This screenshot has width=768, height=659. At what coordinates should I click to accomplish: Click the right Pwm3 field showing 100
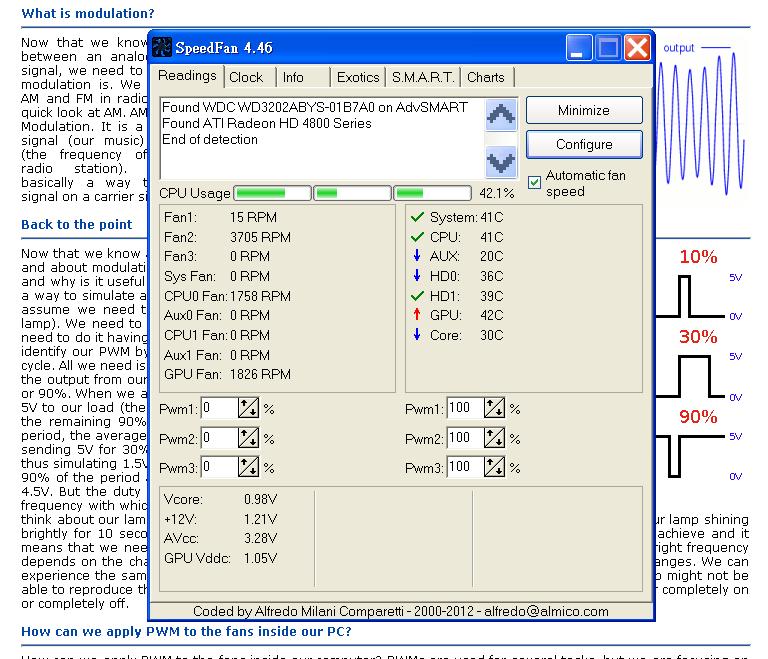465,467
